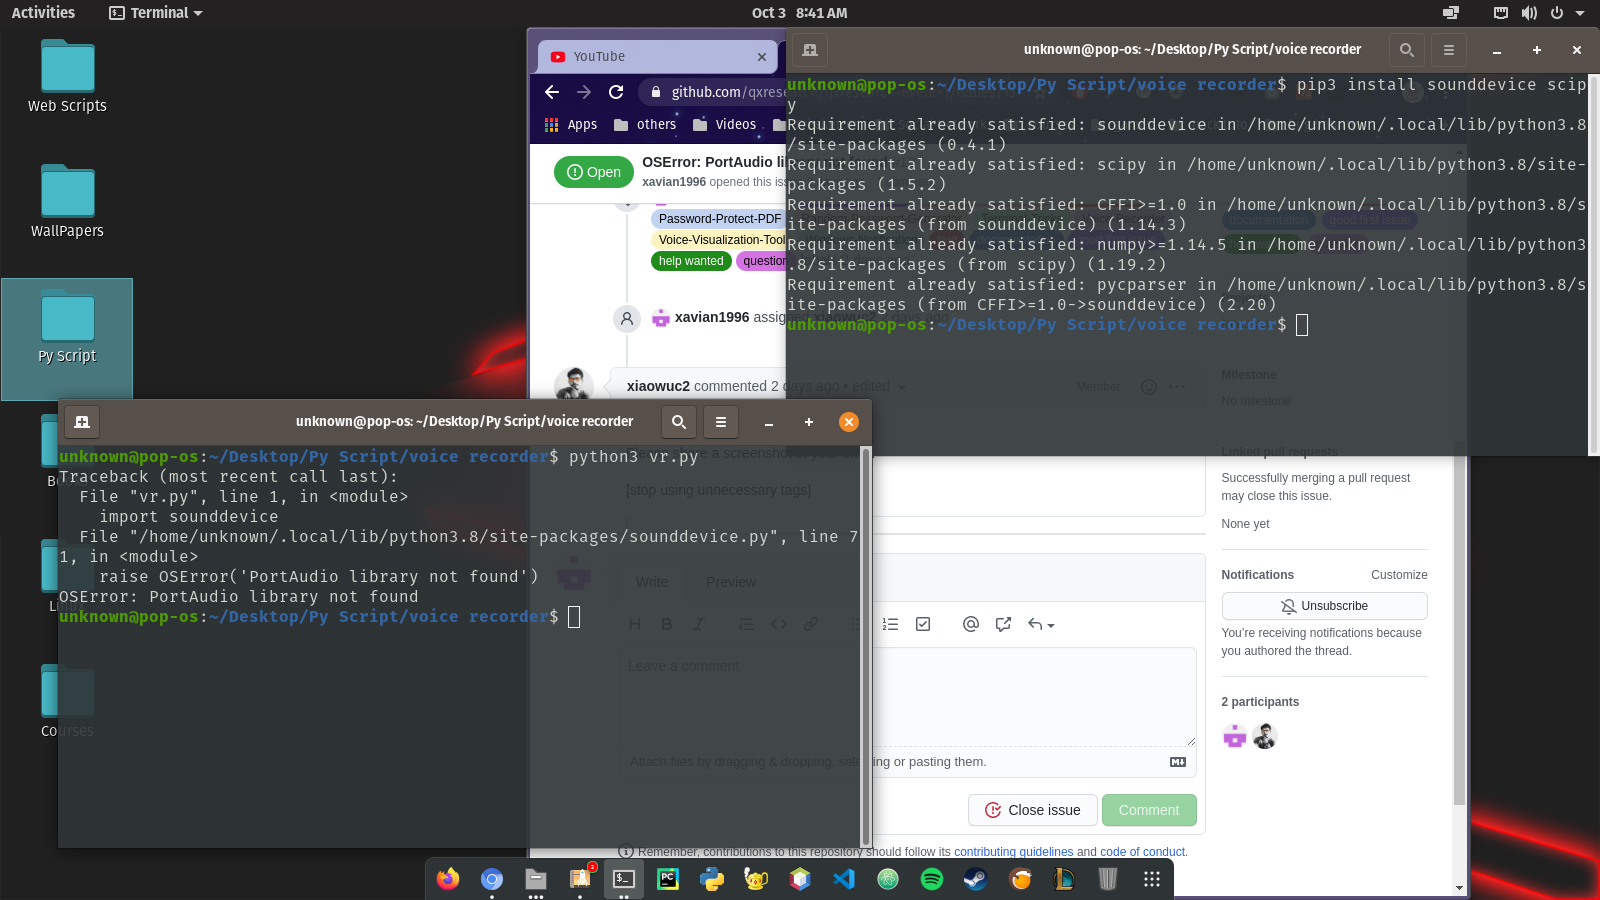Focus the Leave a comment text area
Screen dimensions: 1600x900
pyautogui.click(x=907, y=697)
